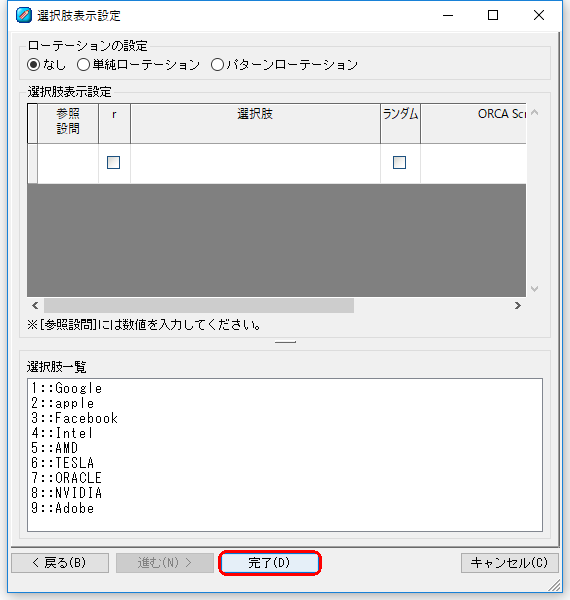Click the first row's selector header cell

33,164
